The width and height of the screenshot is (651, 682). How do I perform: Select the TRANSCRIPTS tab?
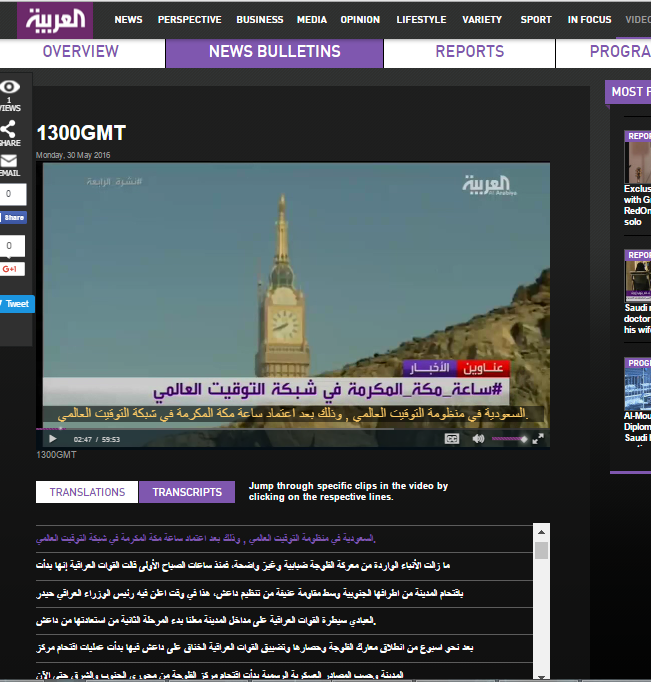187,492
